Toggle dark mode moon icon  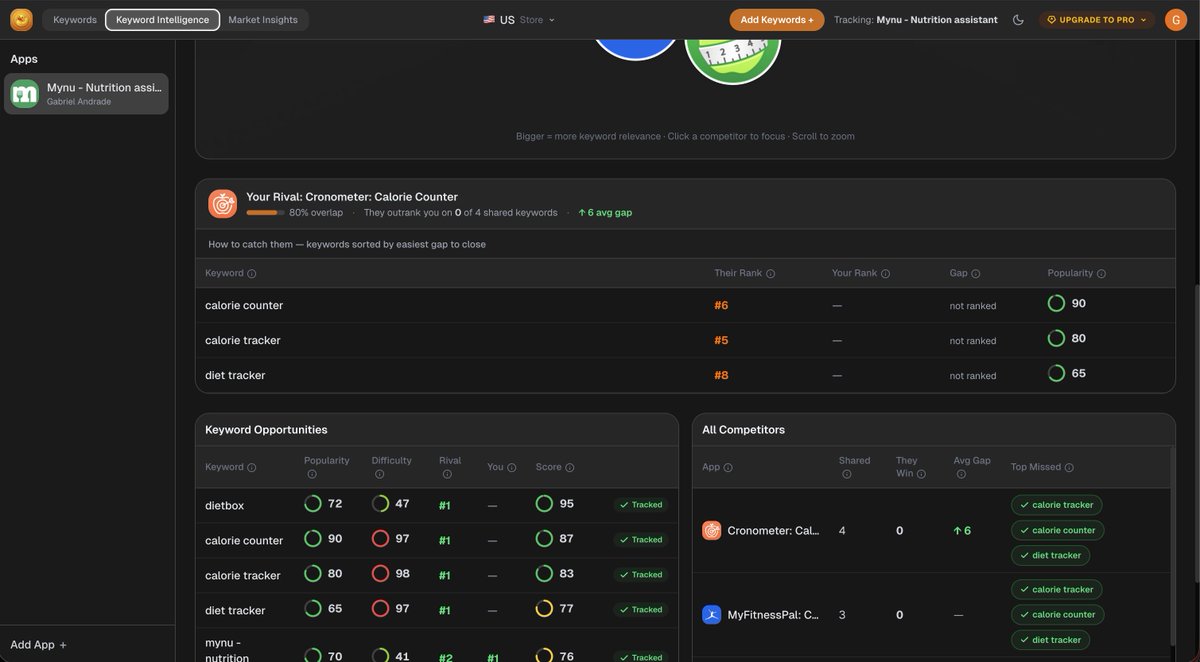pos(1018,20)
